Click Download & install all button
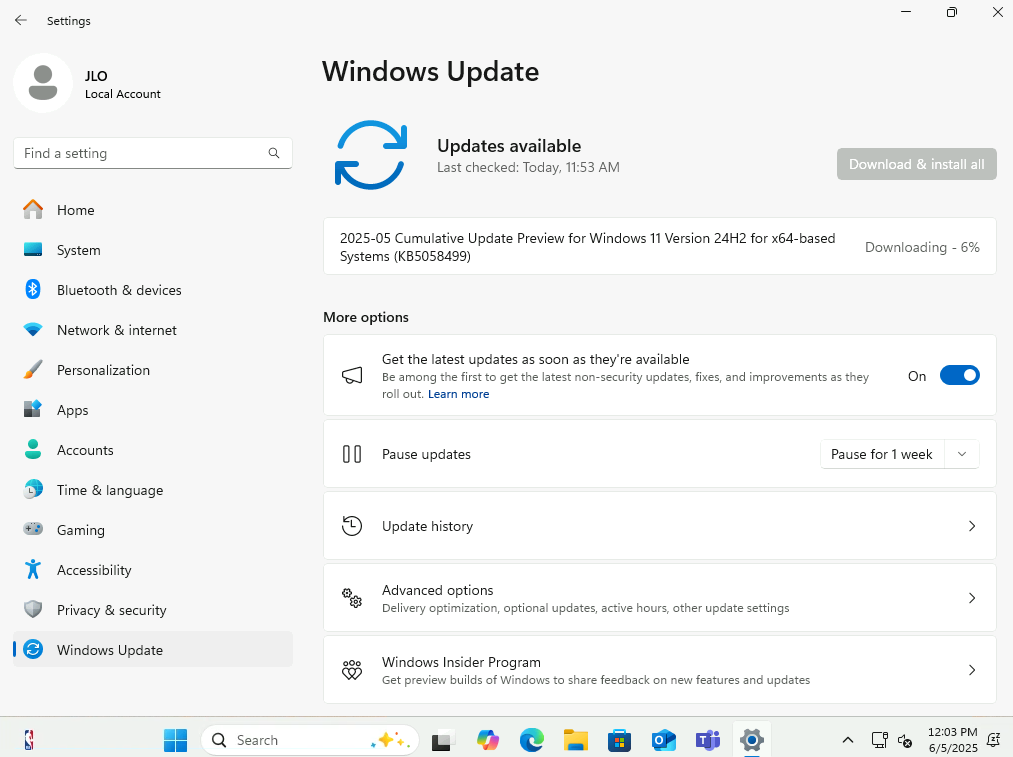This screenshot has height=757, width=1013. click(916, 164)
